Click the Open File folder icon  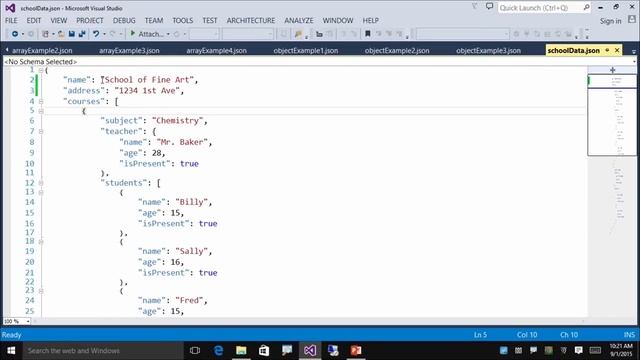click(x=61, y=34)
